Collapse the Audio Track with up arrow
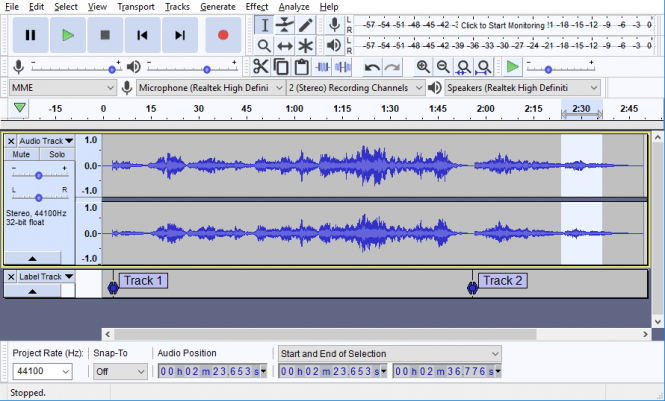 pyautogui.click(x=32, y=258)
